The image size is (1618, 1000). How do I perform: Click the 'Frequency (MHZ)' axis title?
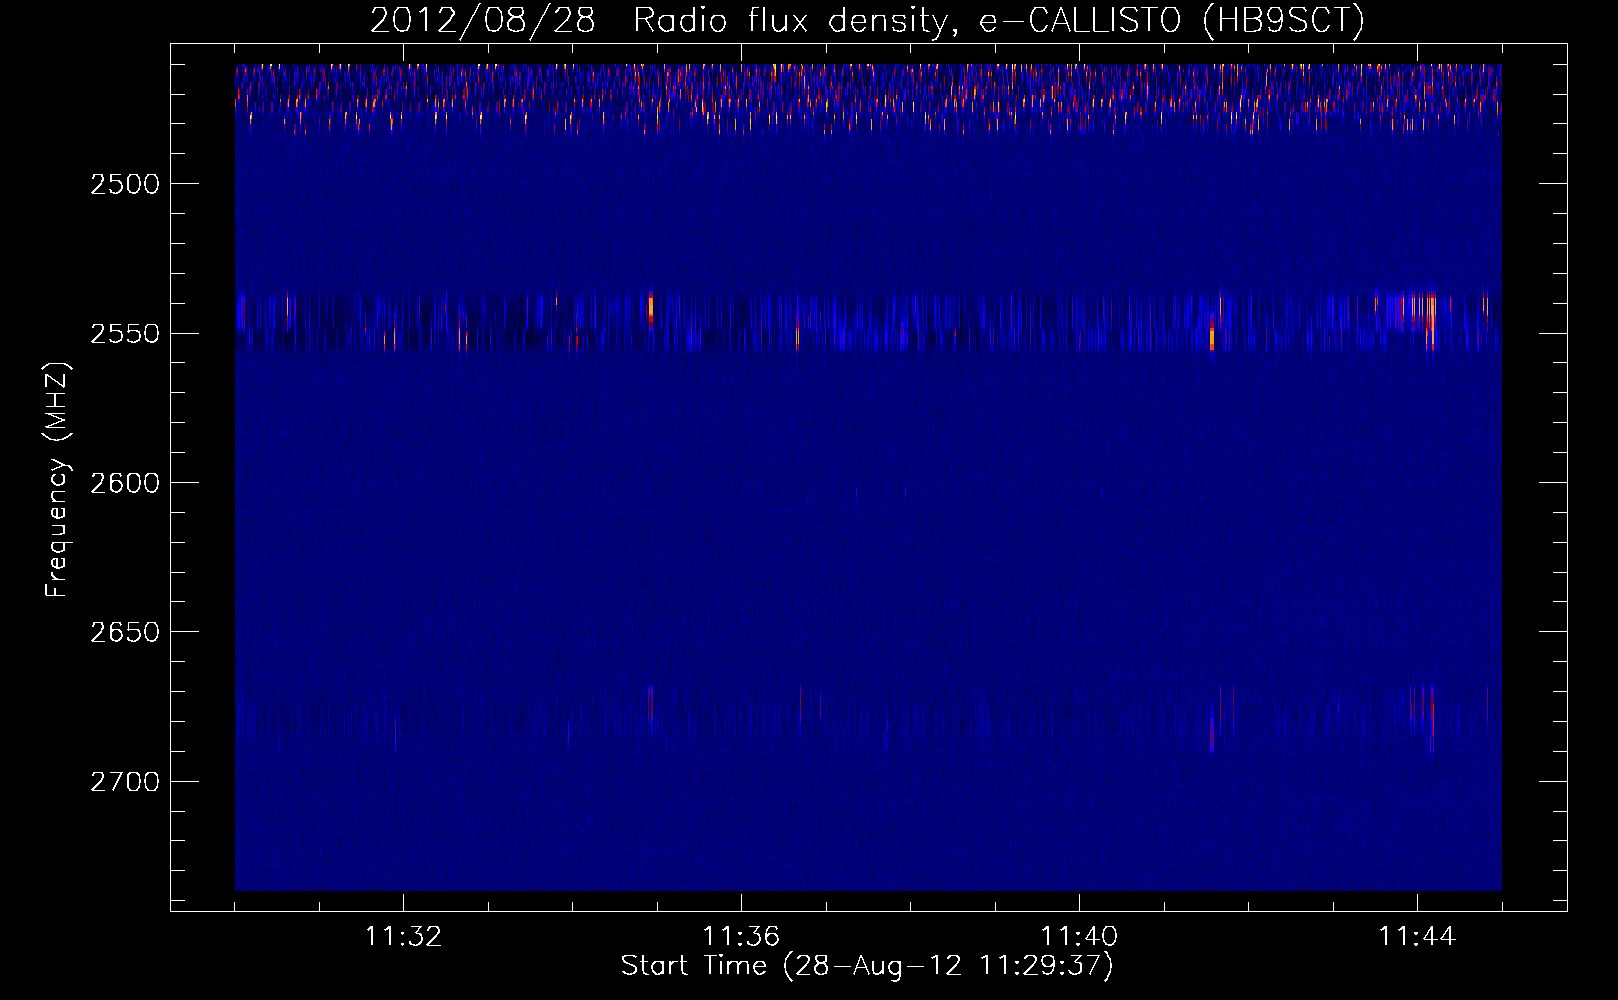point(57,480)
